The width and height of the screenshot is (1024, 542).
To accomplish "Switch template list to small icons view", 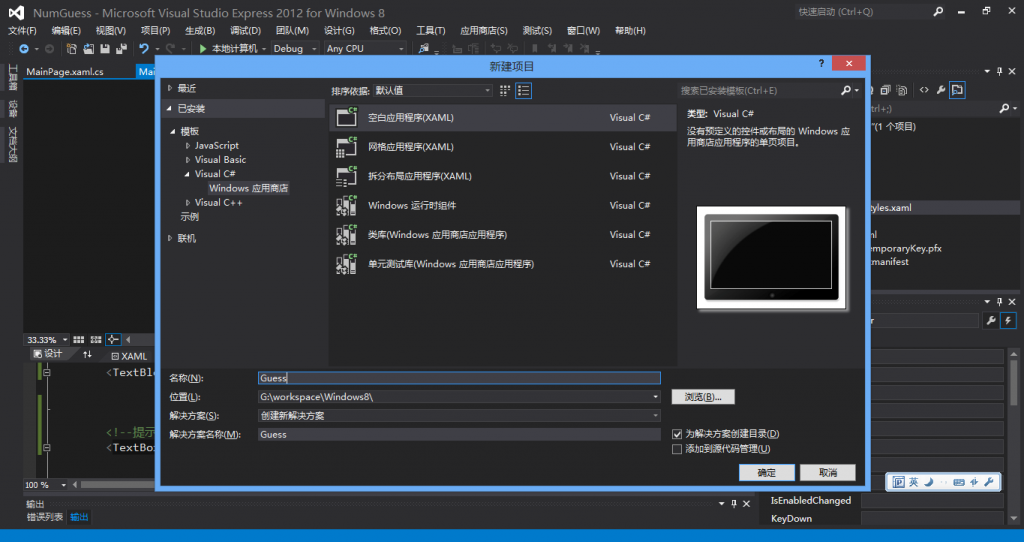I will point(505,90).
